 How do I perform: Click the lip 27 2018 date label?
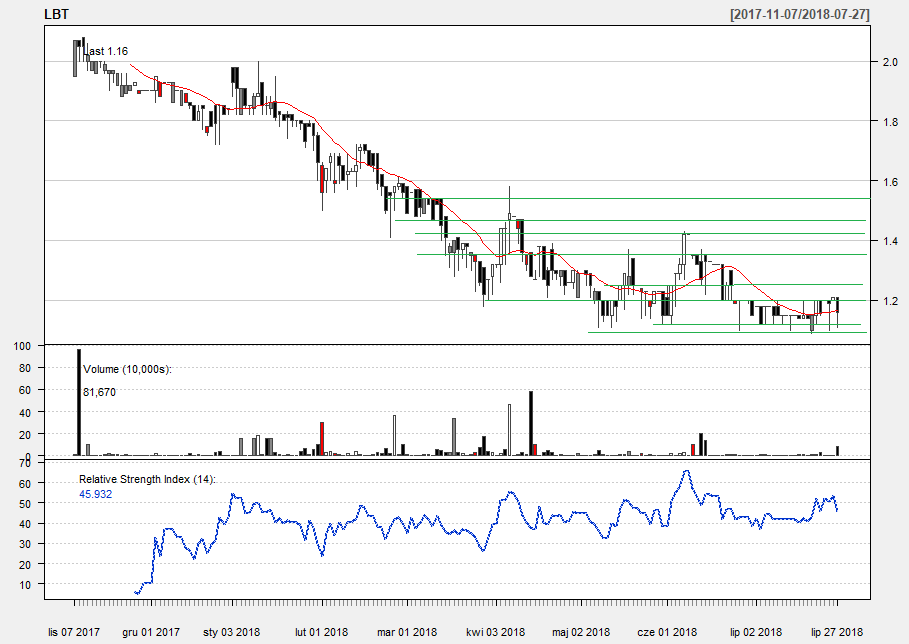[837, 632]
